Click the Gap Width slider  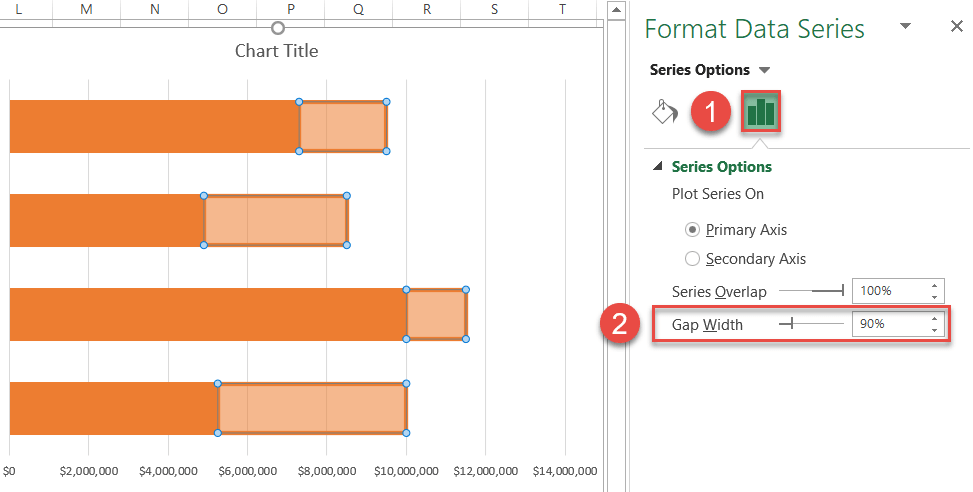tap(812, 323)
